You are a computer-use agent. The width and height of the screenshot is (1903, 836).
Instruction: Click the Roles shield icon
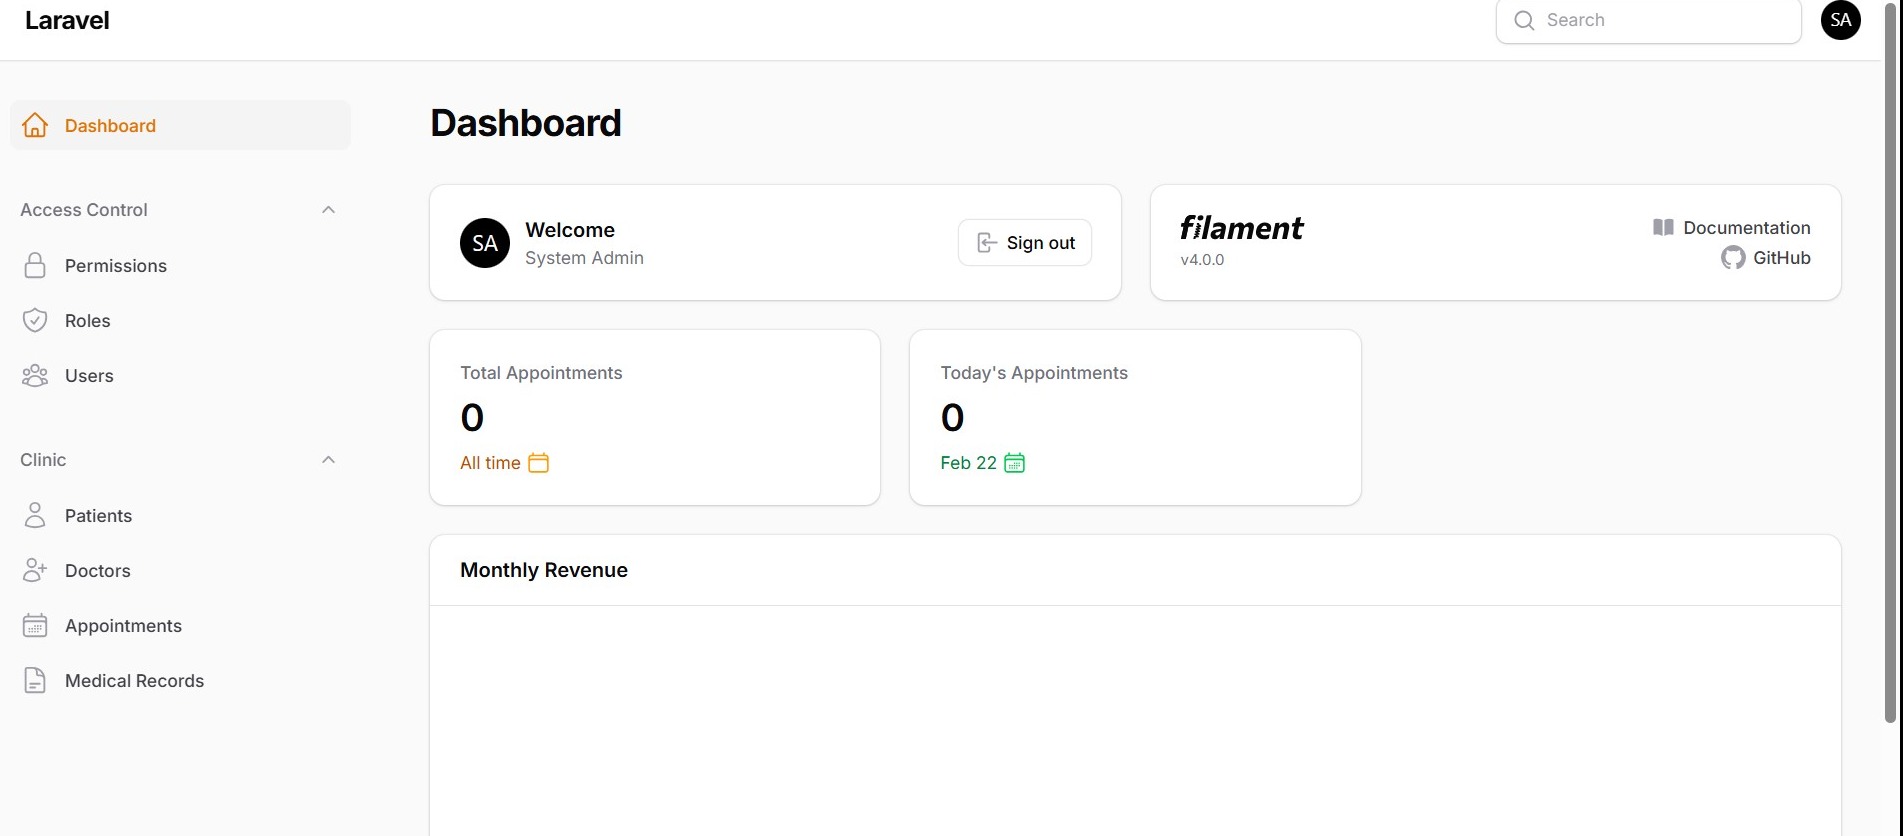tap(35, 321)
